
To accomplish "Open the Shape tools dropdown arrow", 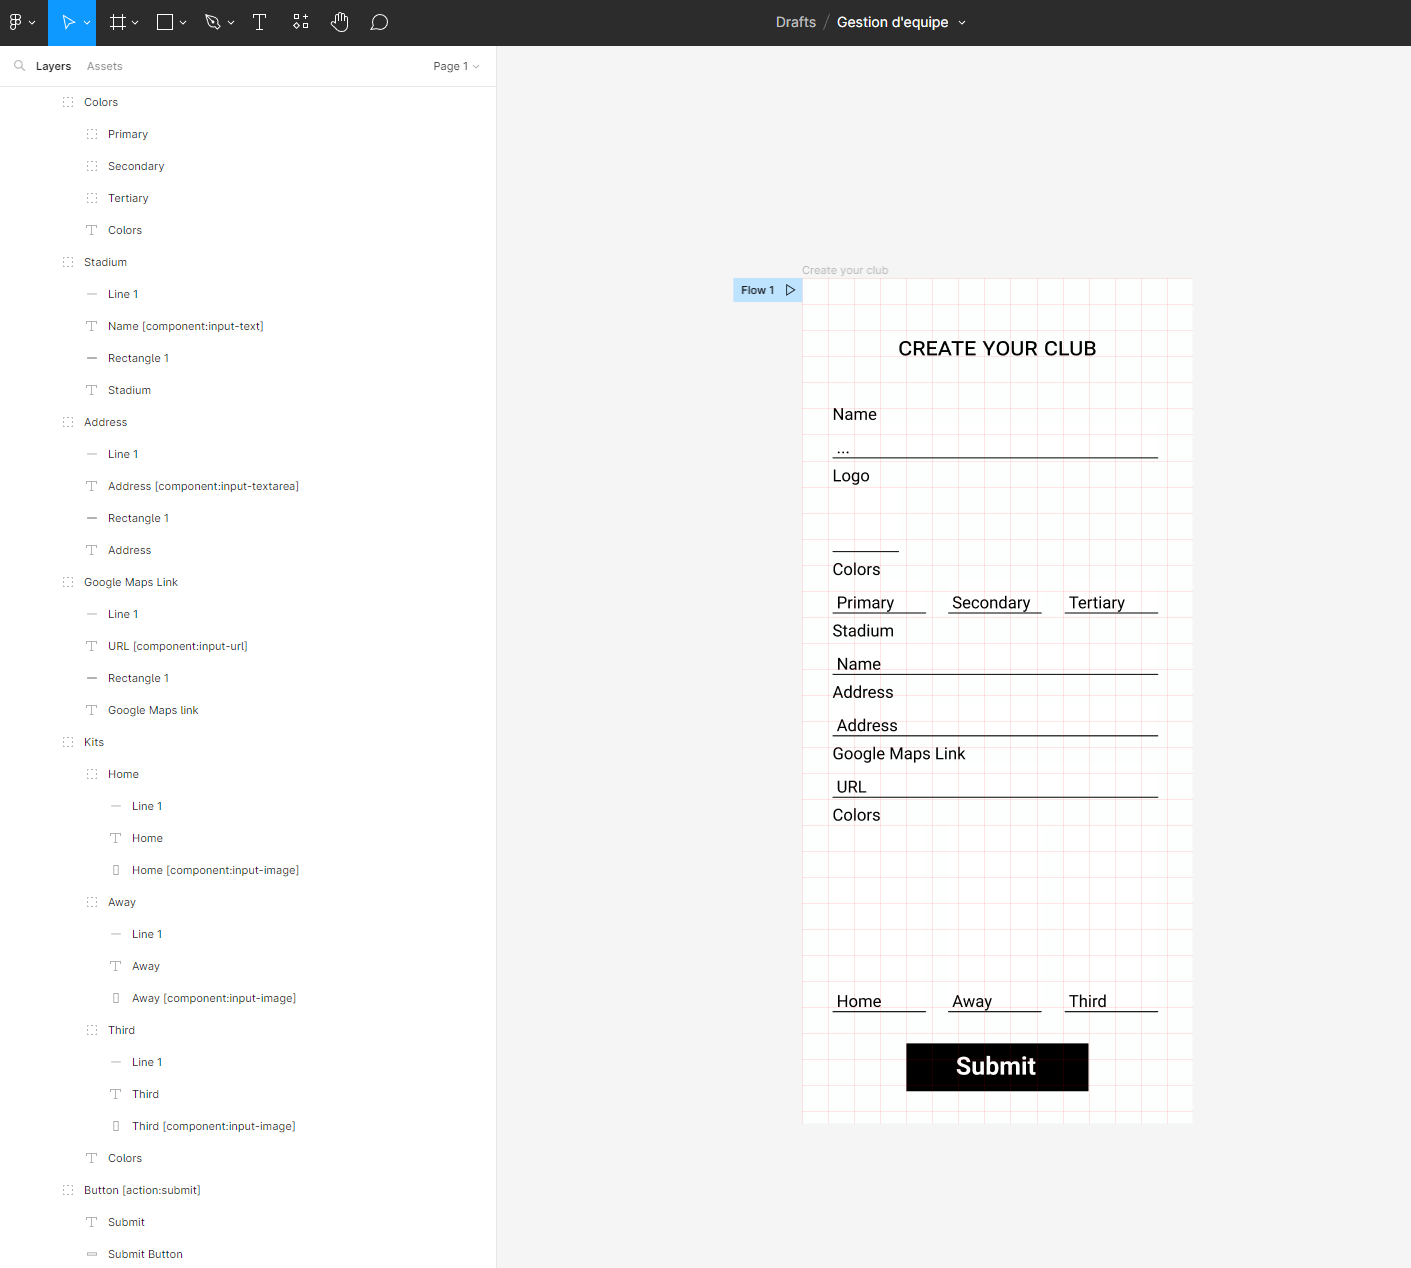I will 183,22.
